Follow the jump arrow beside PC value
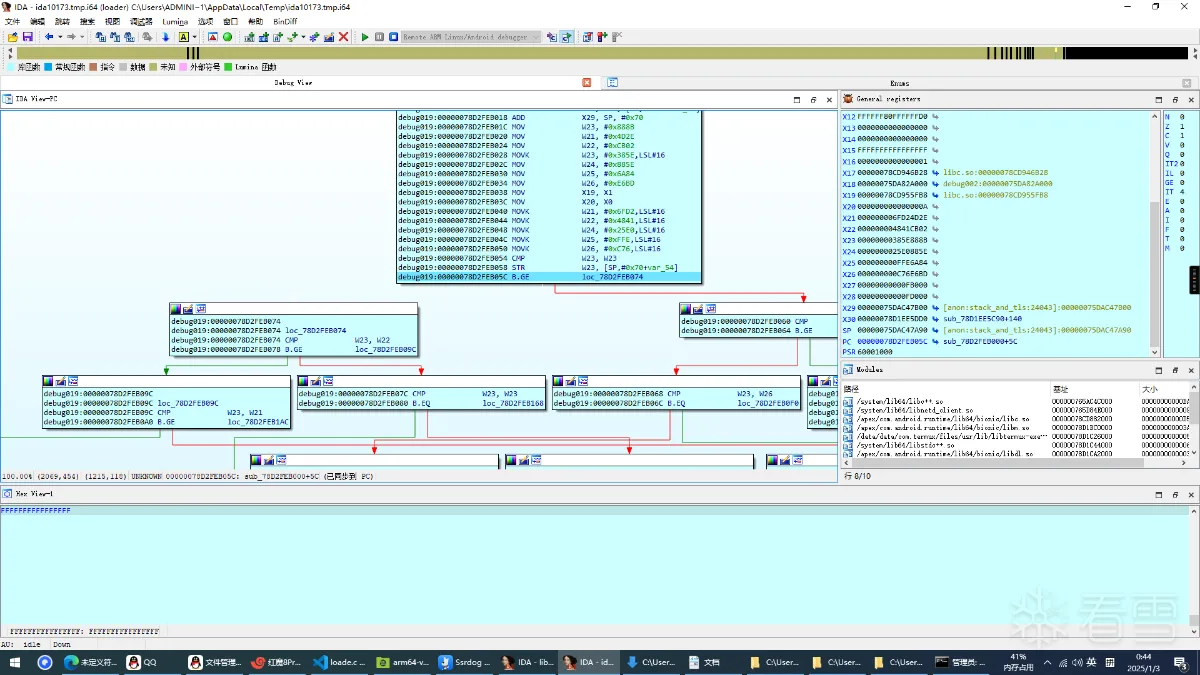1200x675 pixels. pos(936,342)
